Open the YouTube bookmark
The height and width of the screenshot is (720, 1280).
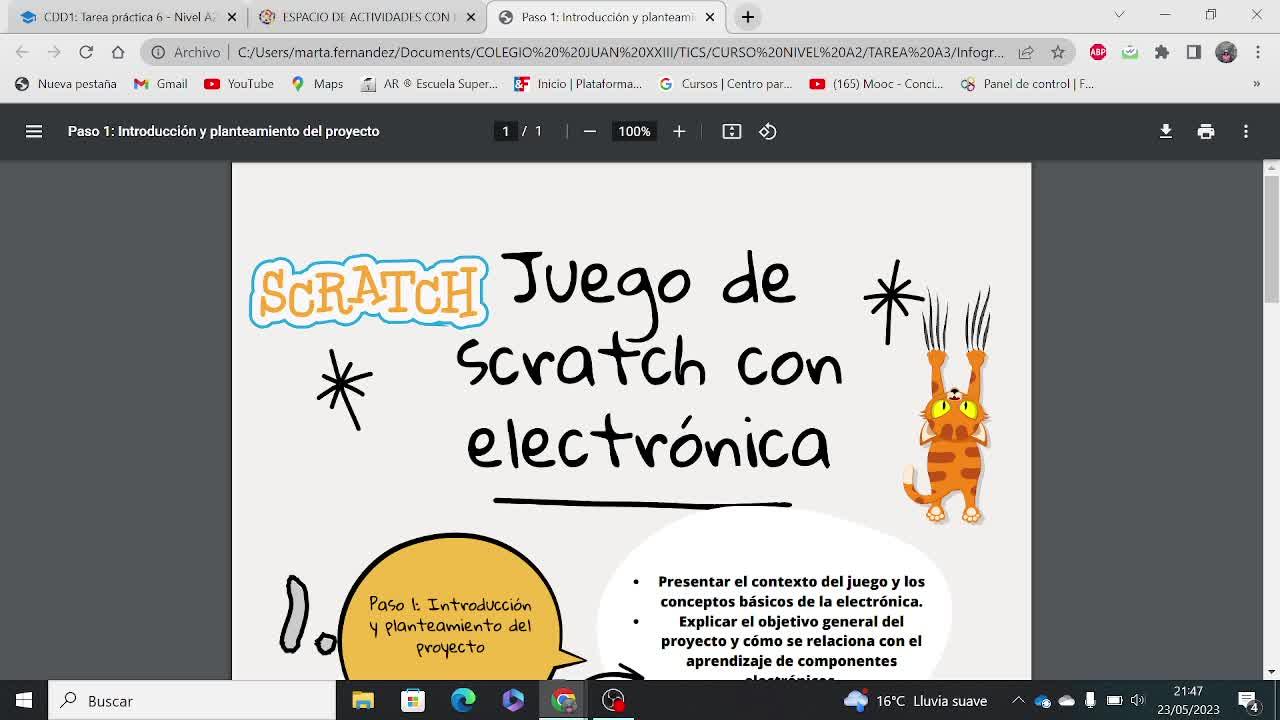click(239, 84)
